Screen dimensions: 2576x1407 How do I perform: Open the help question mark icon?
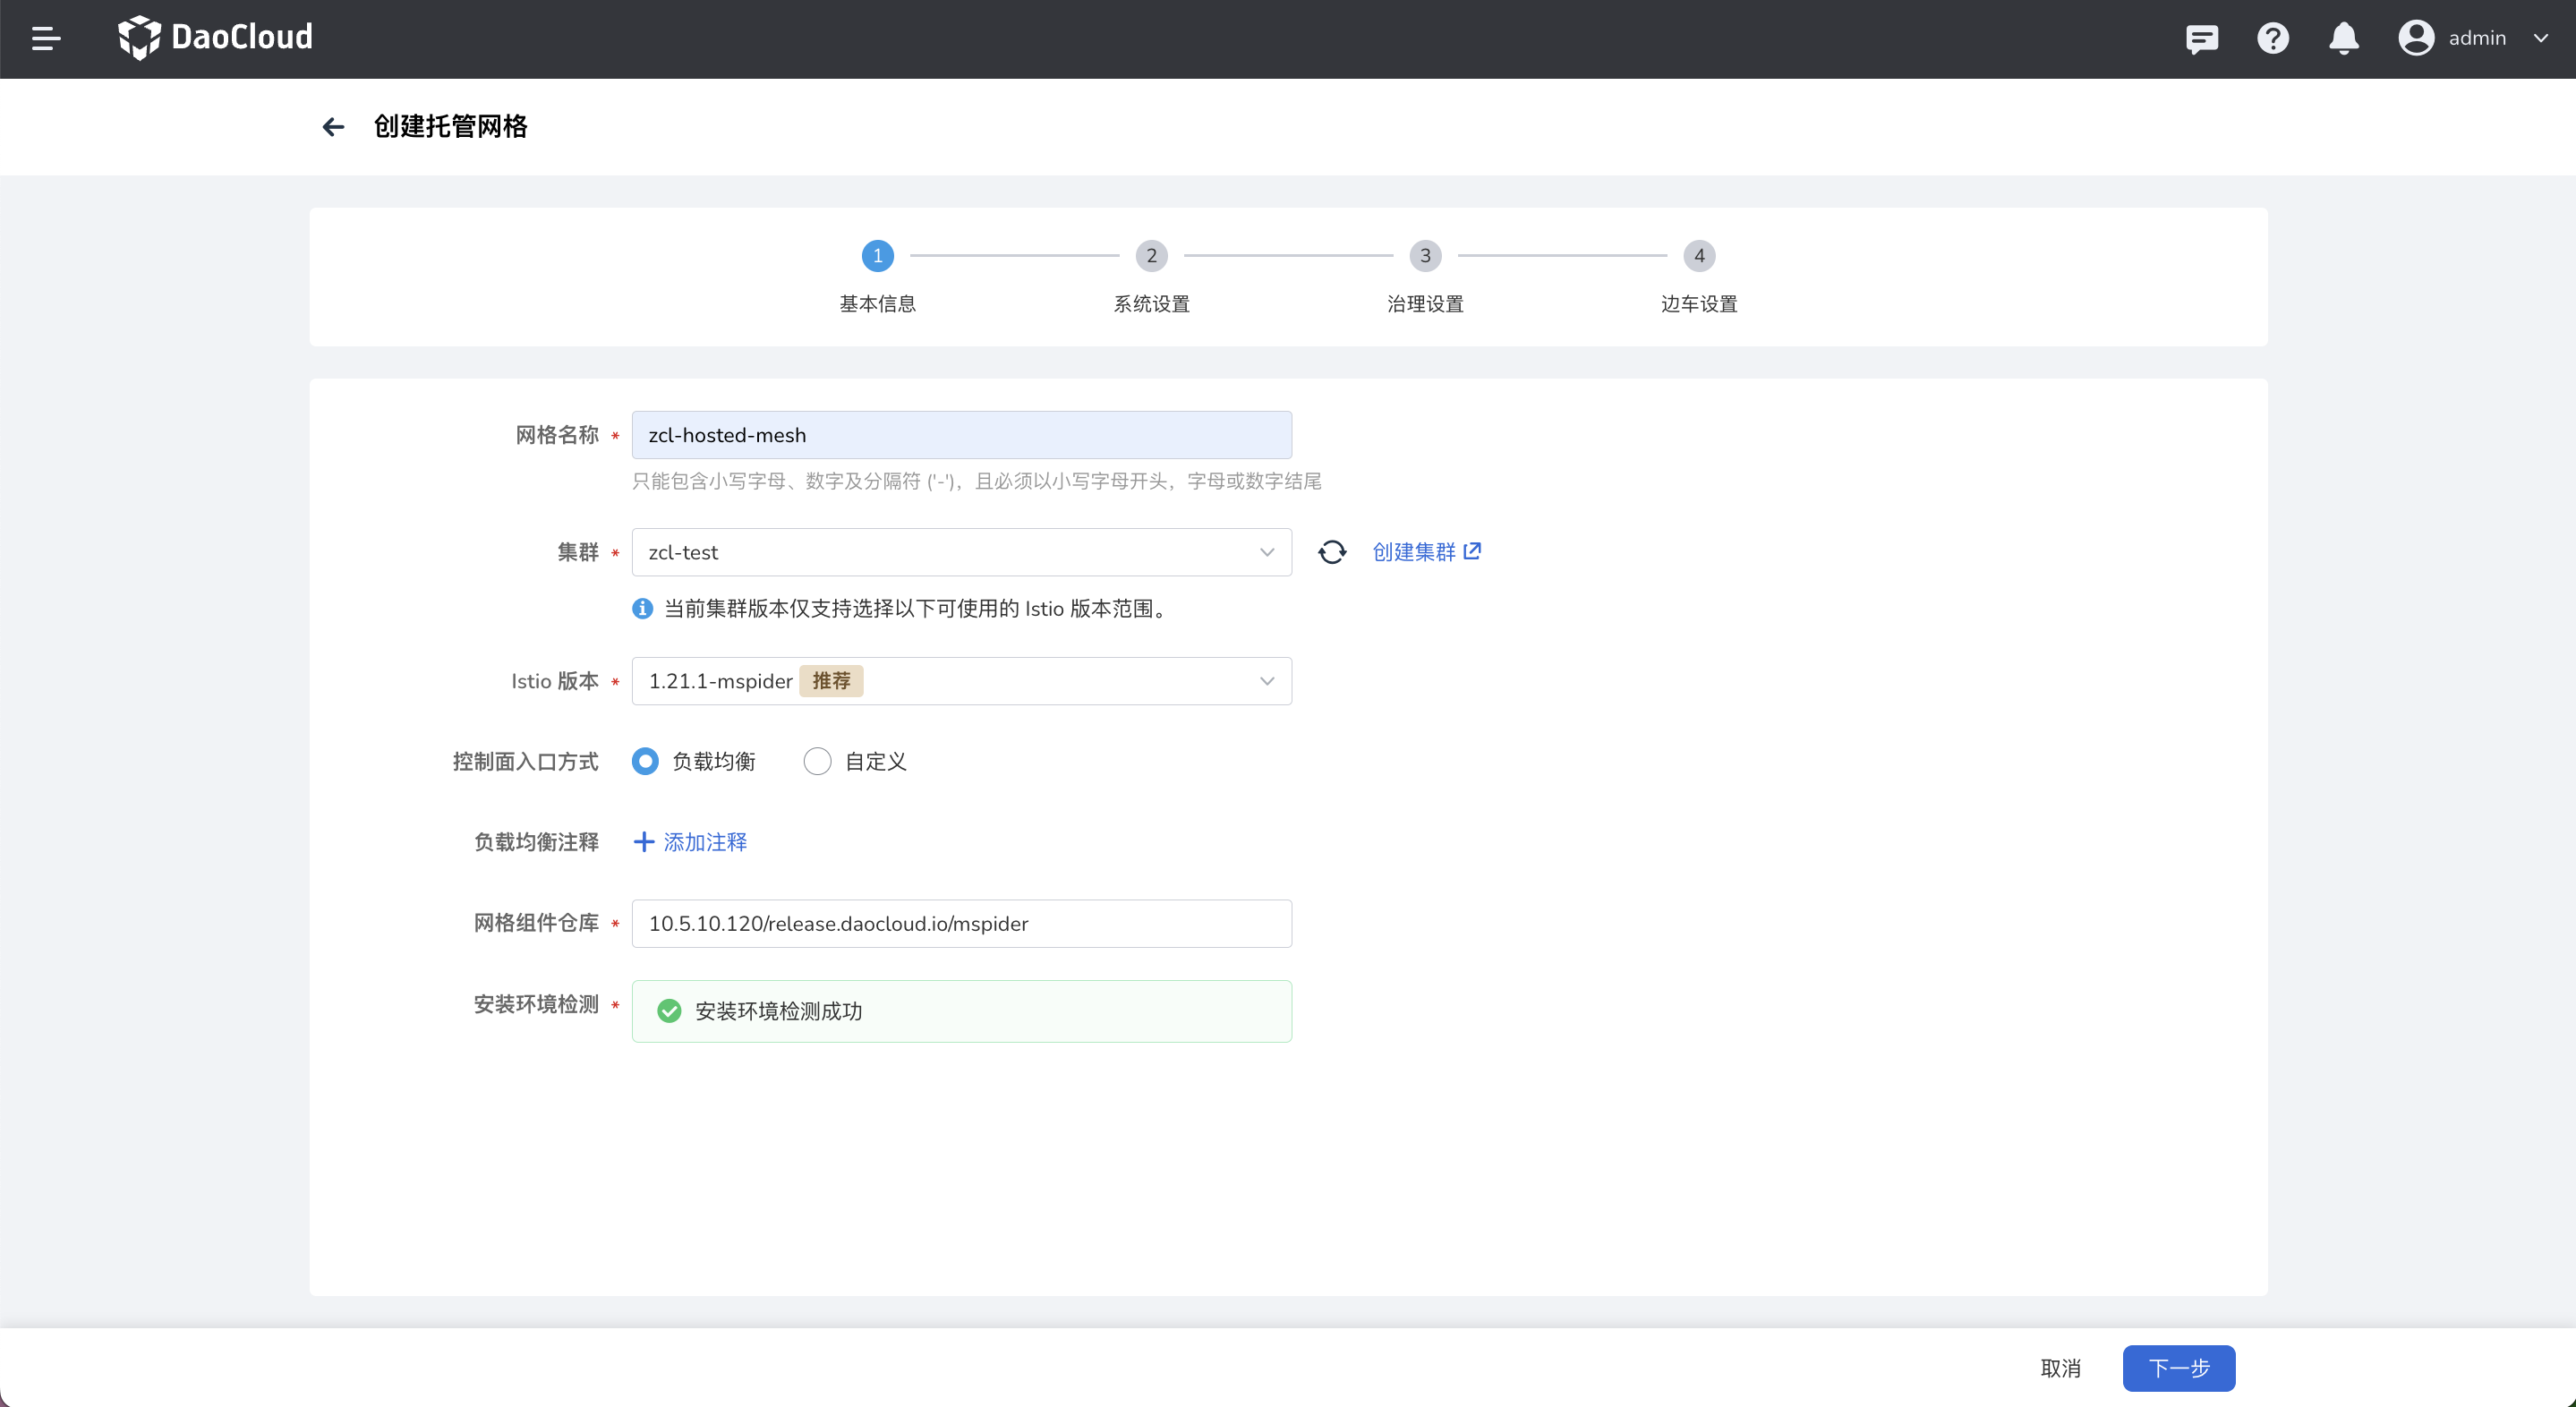click(x=2272, y=38)
